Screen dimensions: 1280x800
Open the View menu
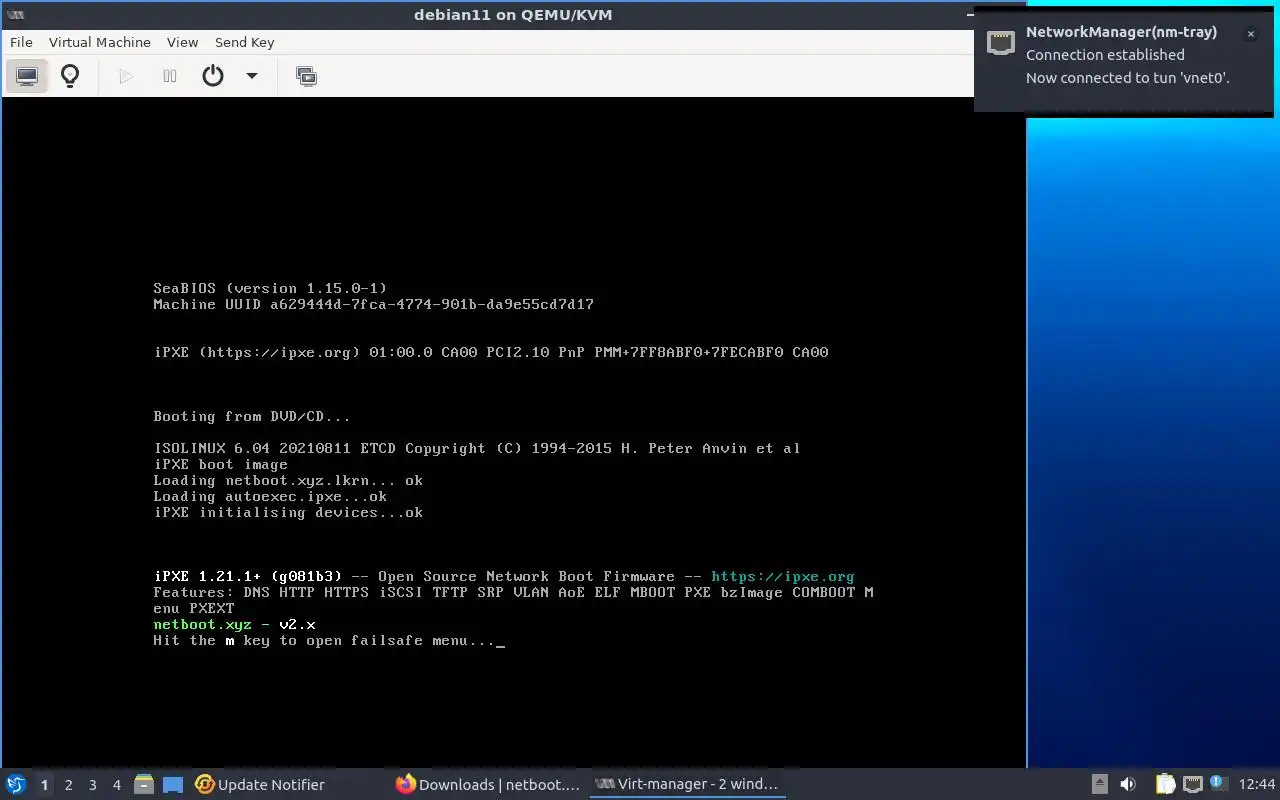(x=182, y=42)
